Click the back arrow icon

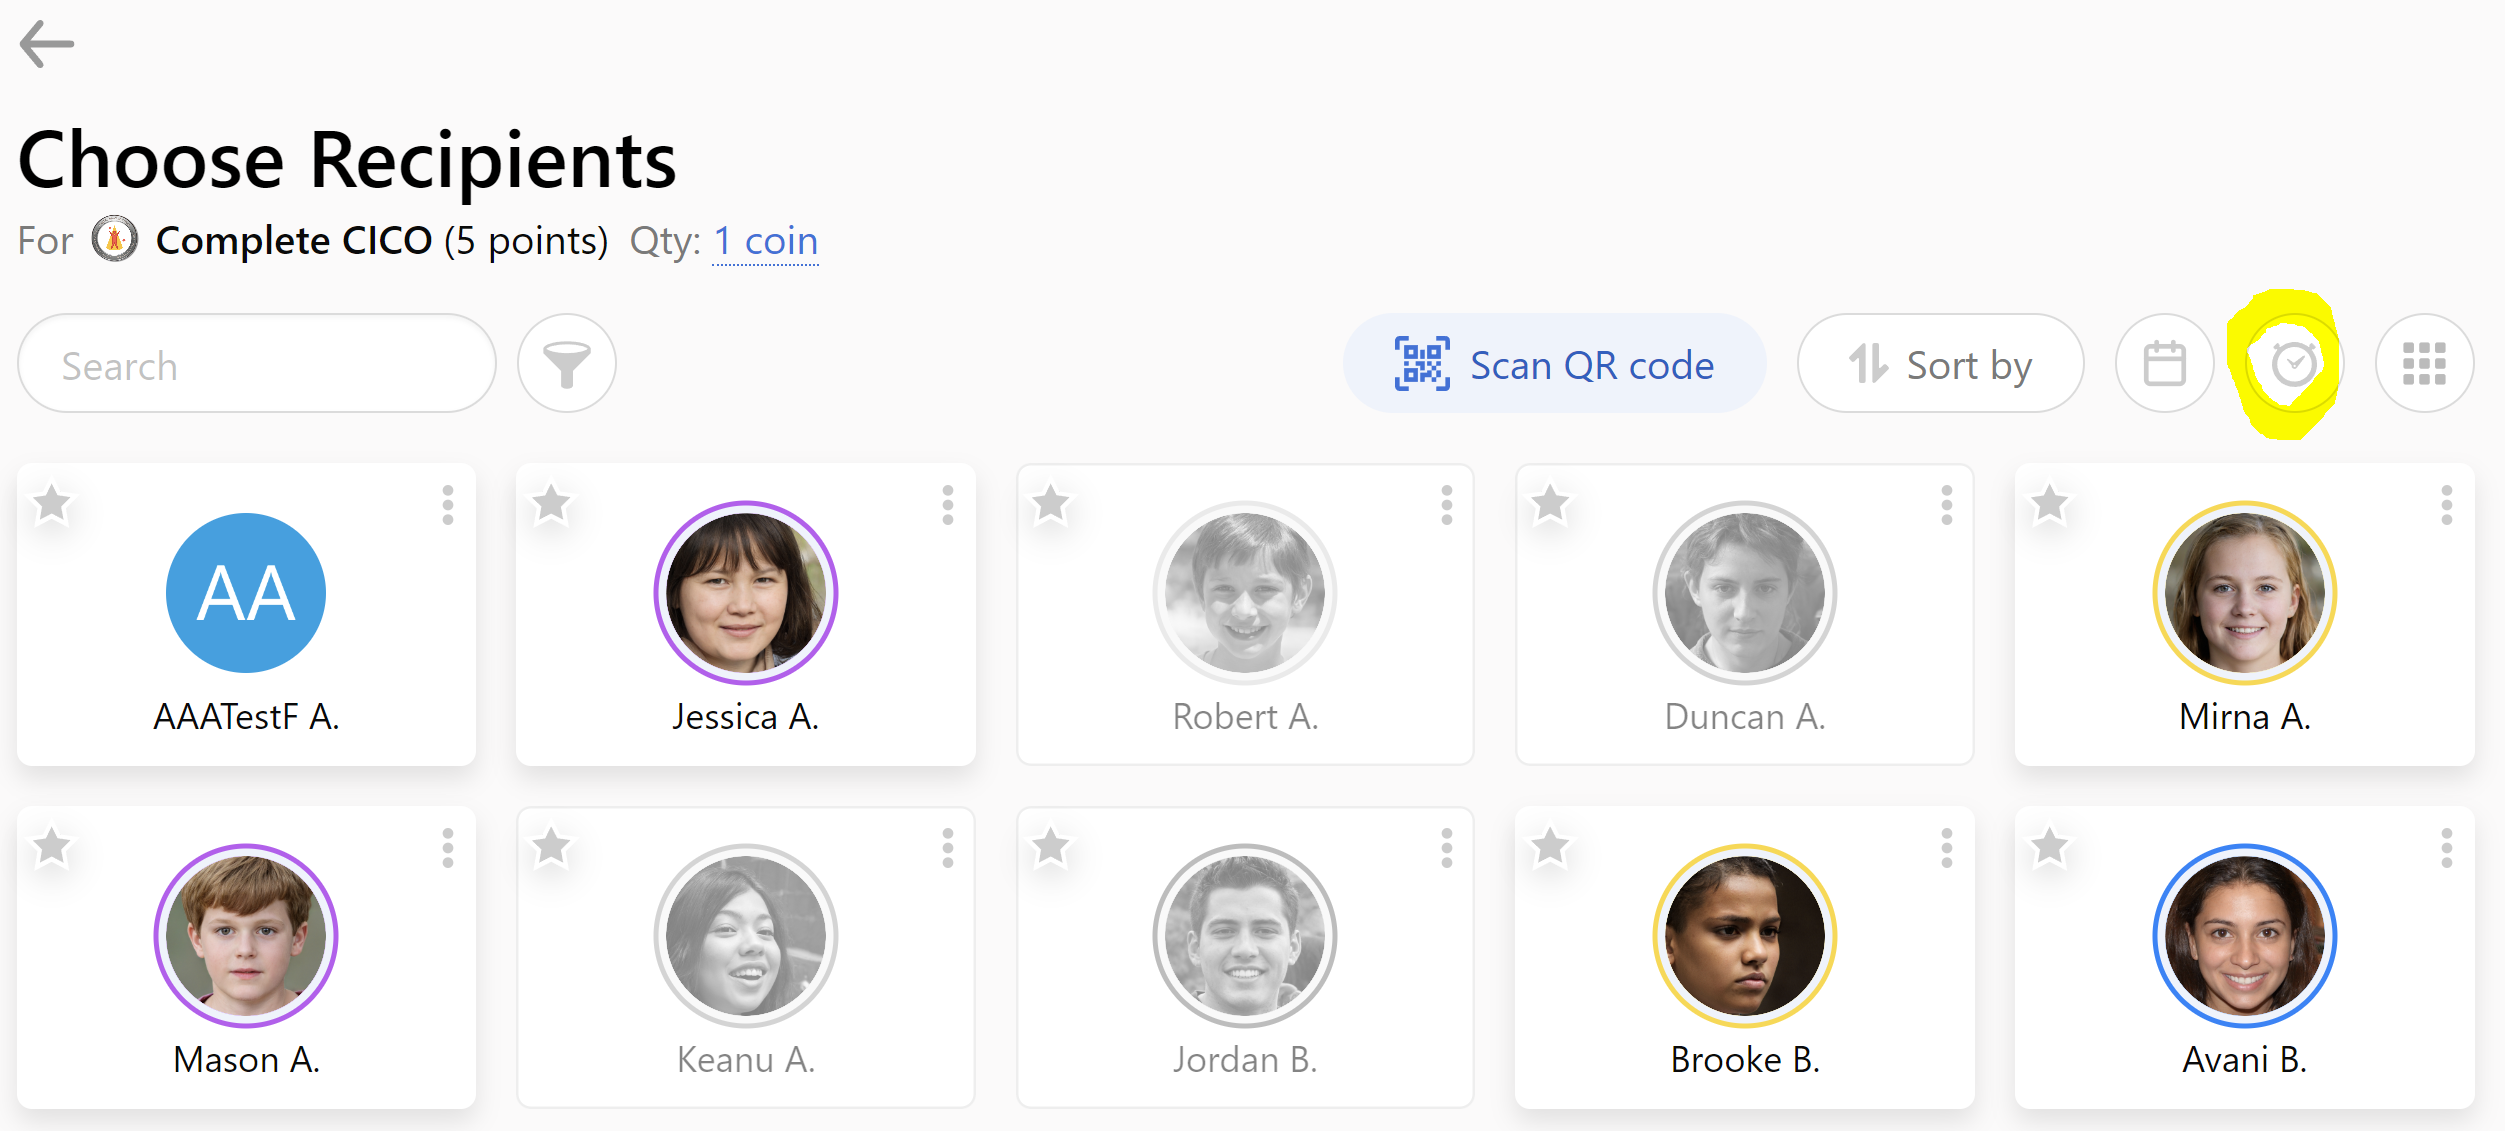click(46, 44)
